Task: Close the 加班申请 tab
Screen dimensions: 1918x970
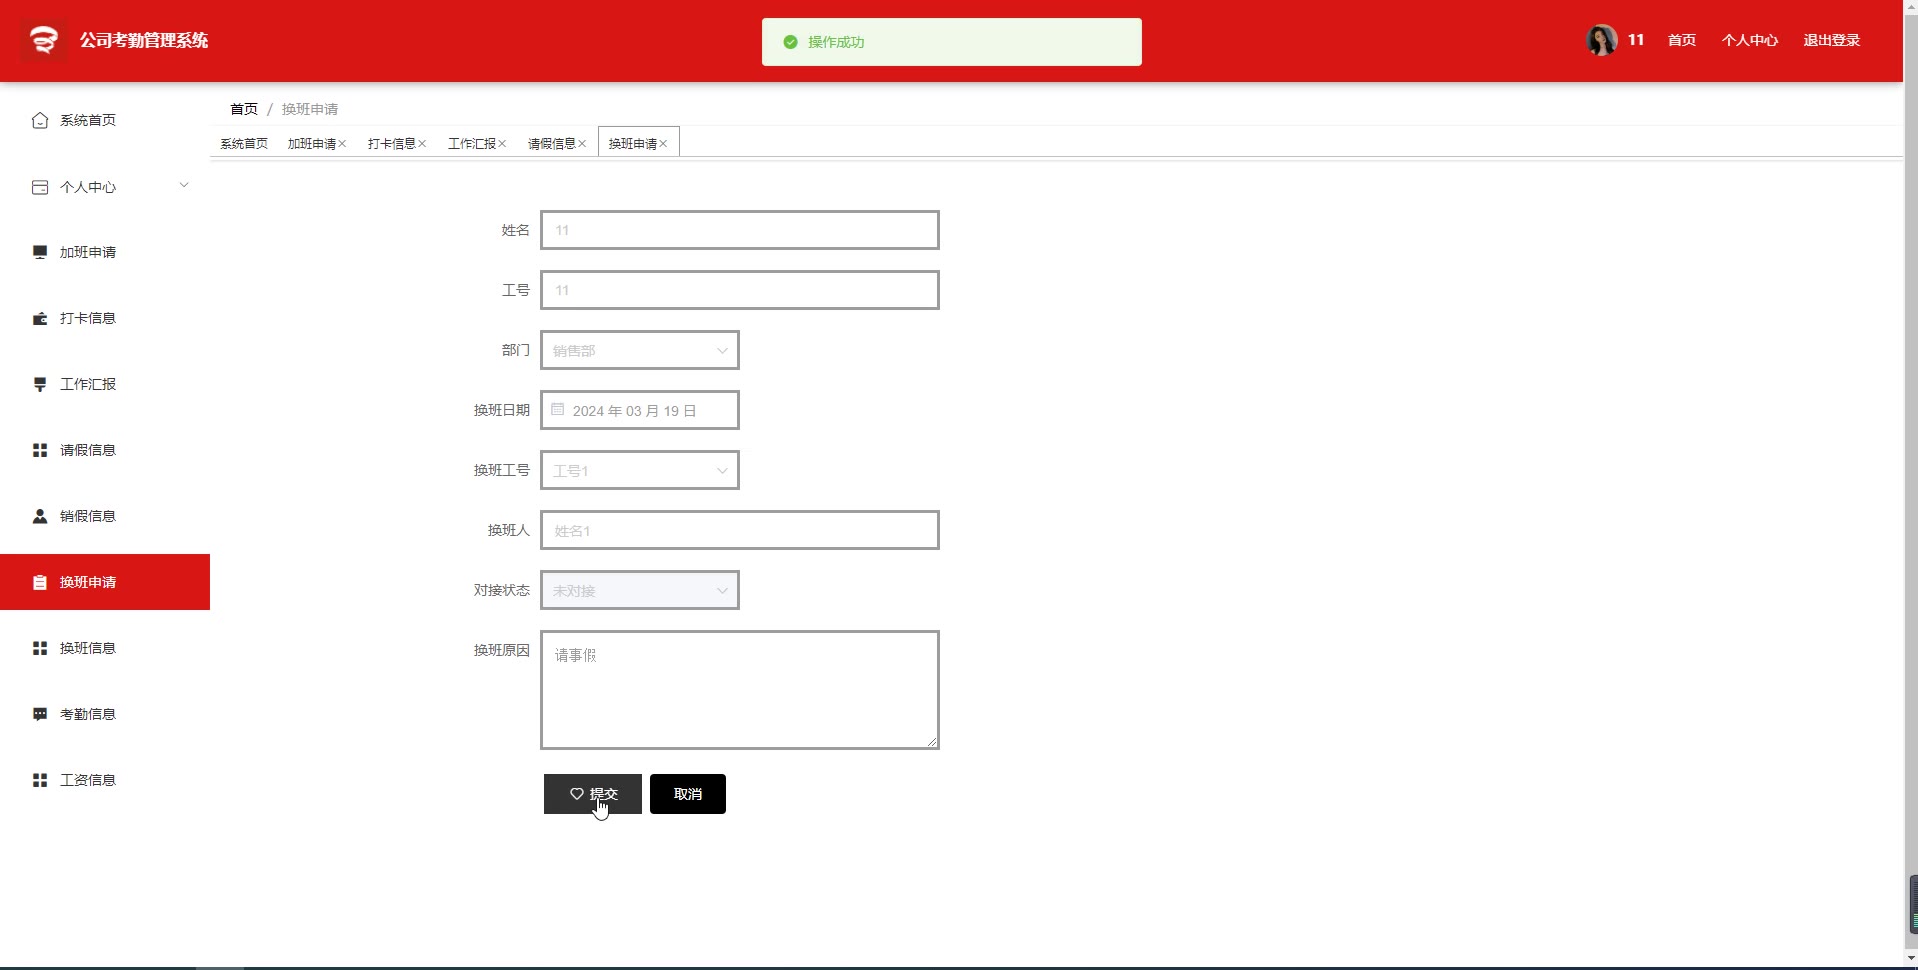Action: pos(342,144)
